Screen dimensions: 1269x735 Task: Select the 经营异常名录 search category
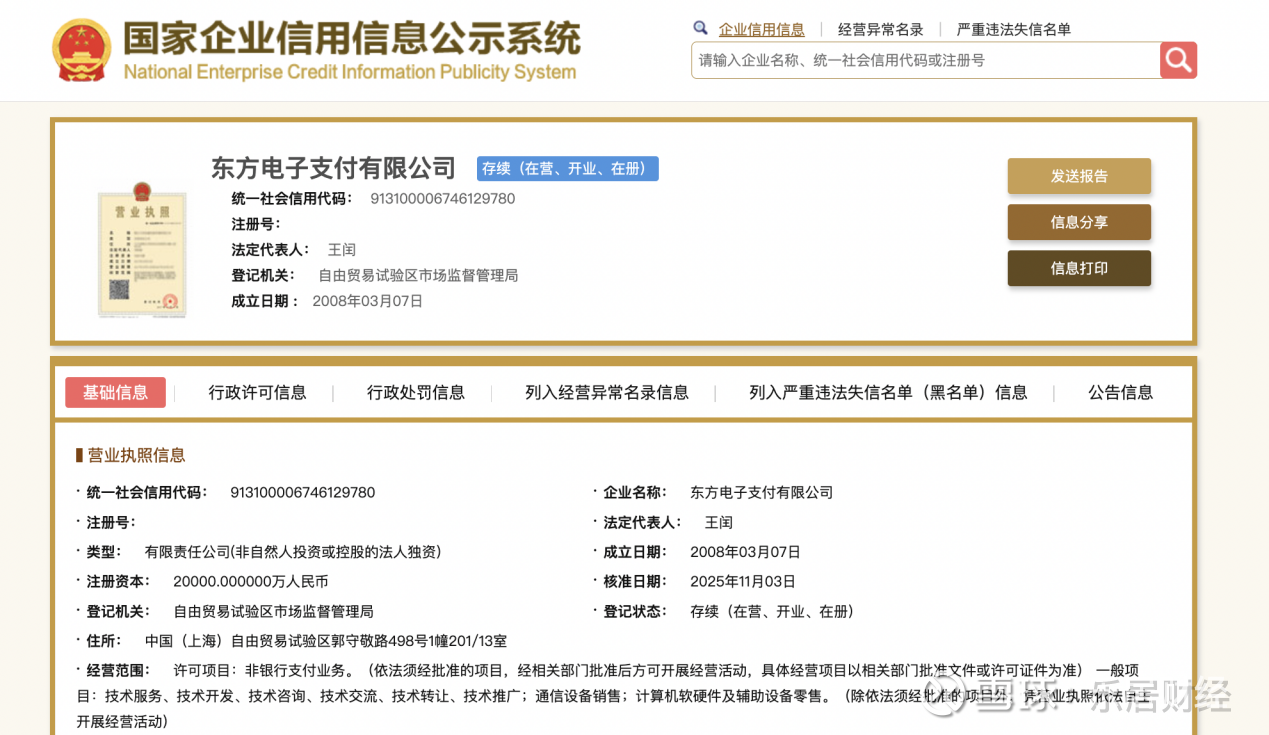(880, 29)
